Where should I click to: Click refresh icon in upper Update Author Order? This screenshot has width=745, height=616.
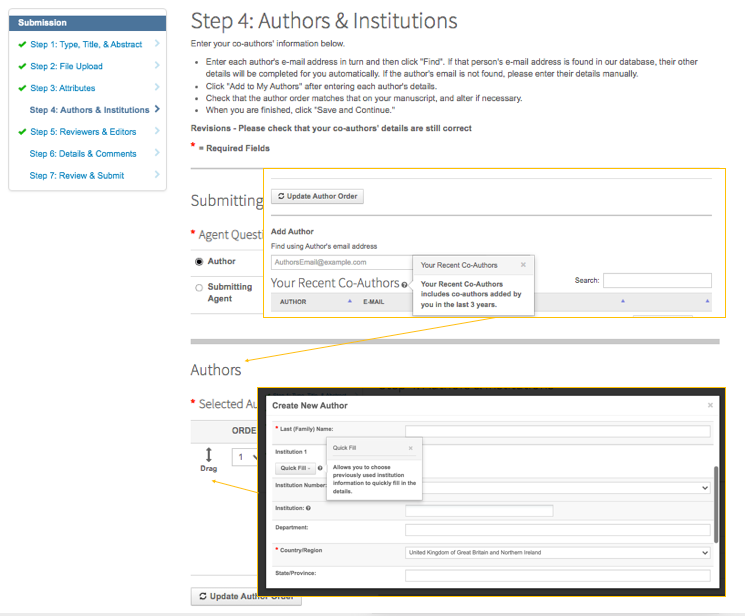tap(281, 196)
